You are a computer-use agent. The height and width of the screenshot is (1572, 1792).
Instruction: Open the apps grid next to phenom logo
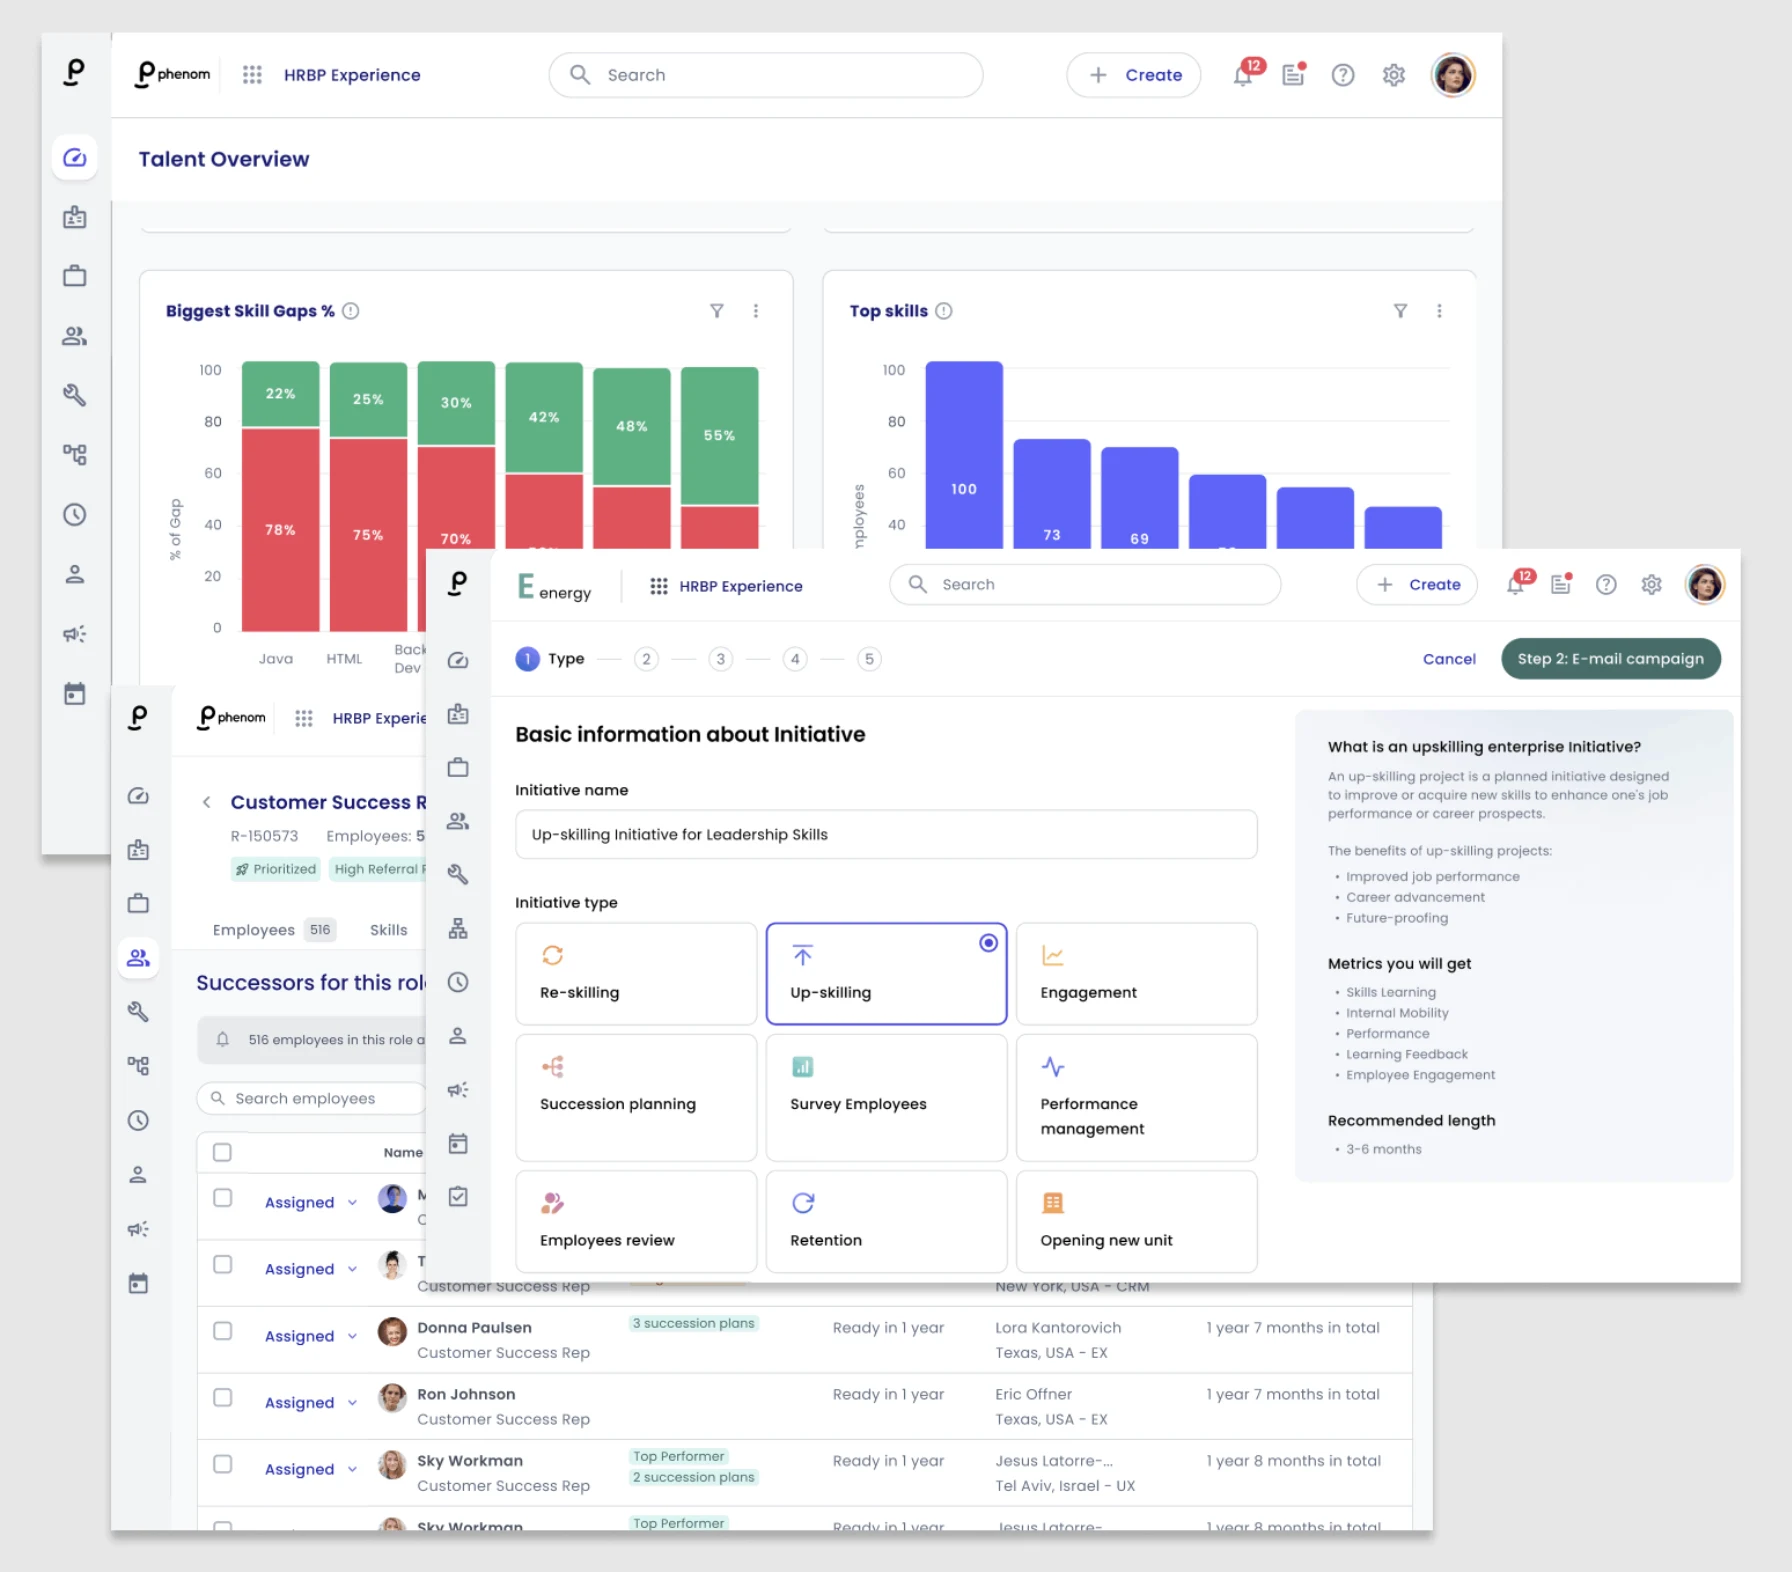[252, 75]
